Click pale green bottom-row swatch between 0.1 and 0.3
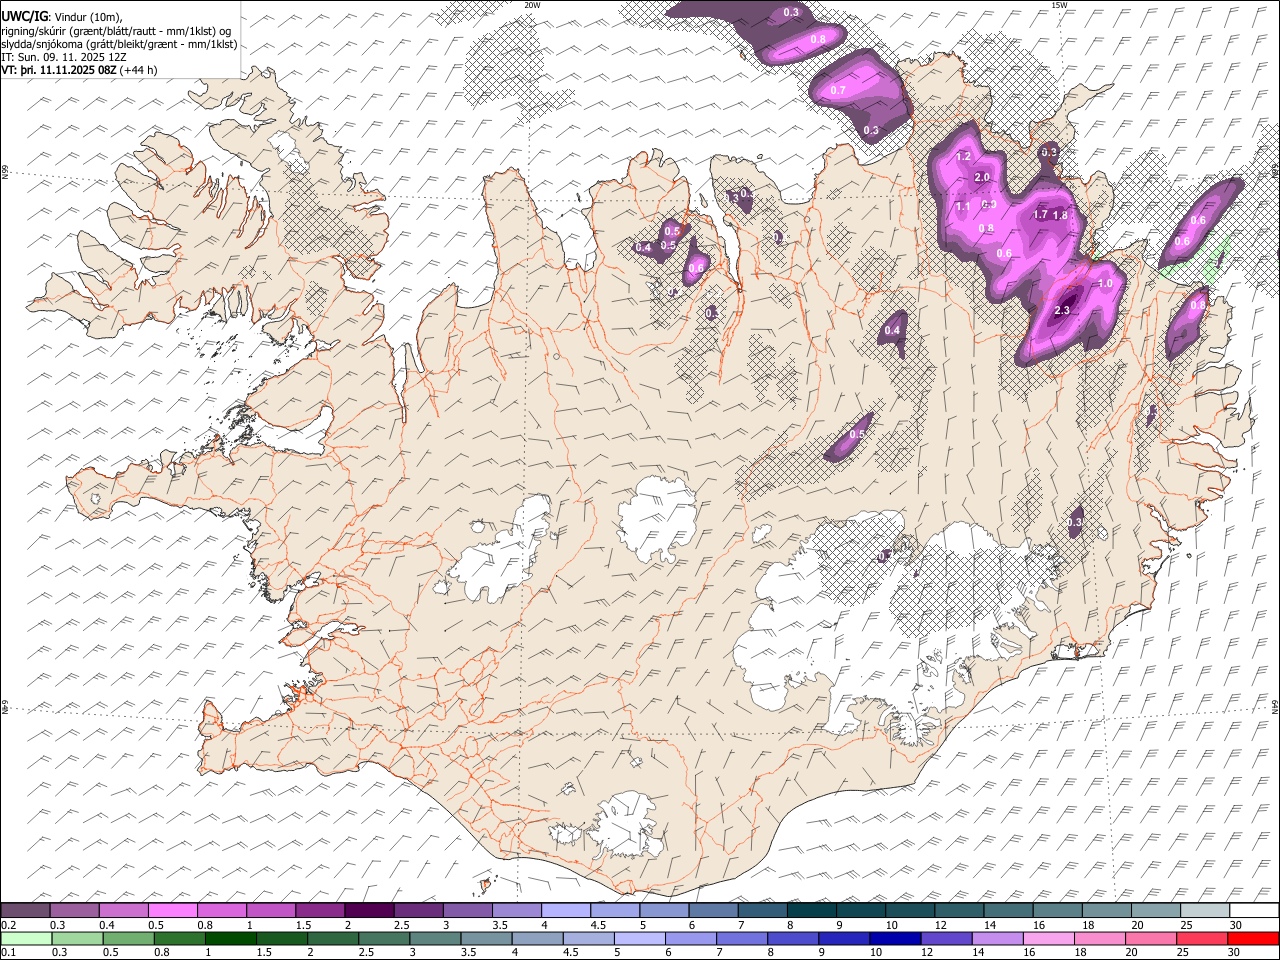1280x960 pixels. click(25, 938)
